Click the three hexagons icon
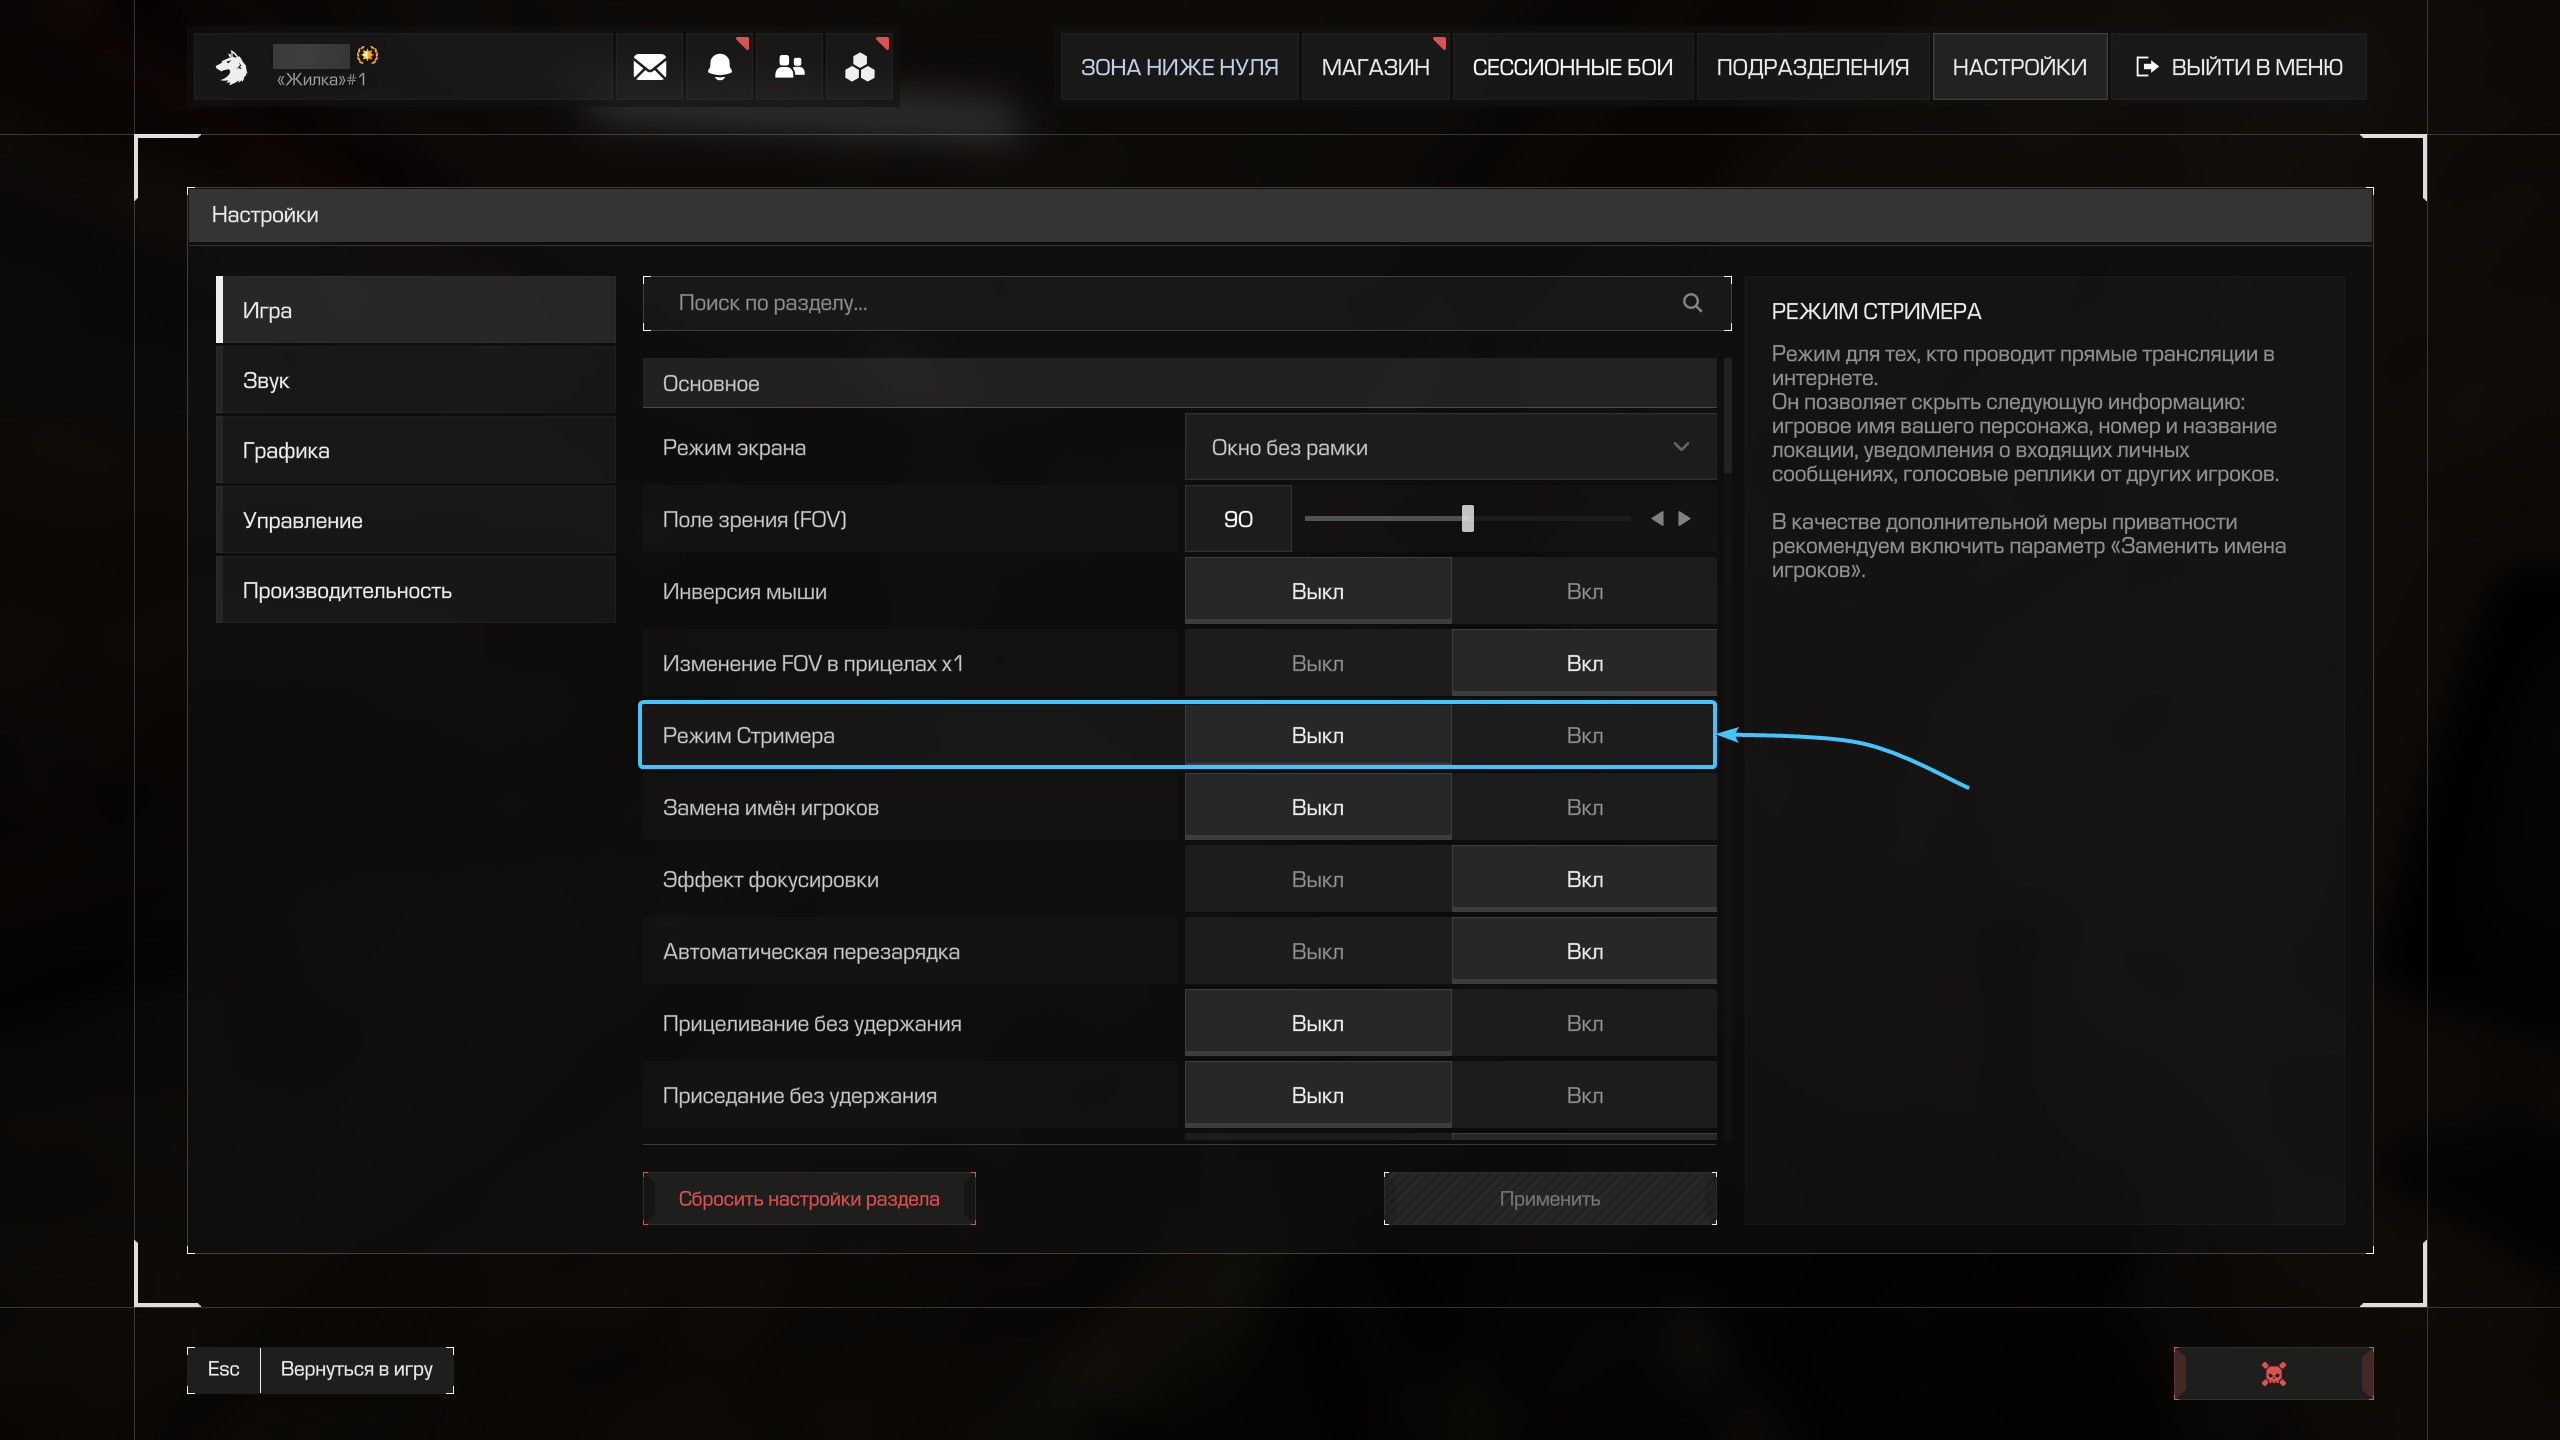This screenshot has height=1440, width=2560. pos(859,67)
